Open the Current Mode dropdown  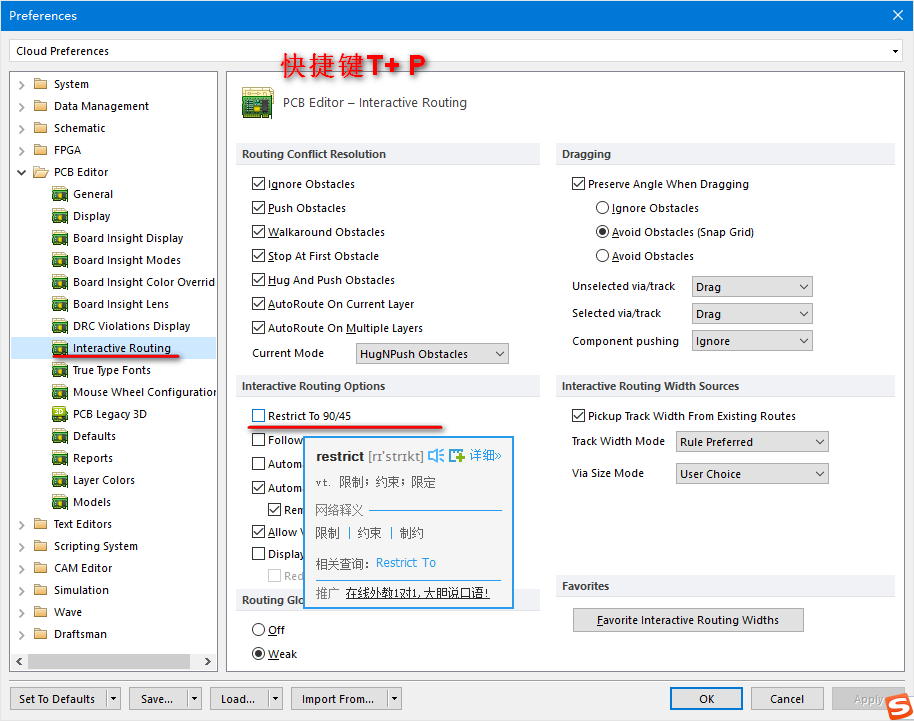click(432, 354)
